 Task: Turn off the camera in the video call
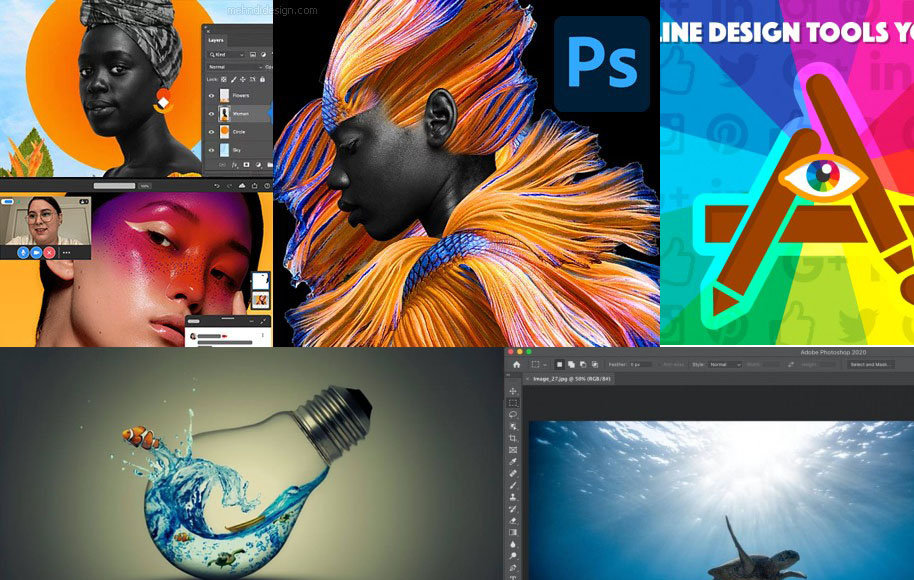click(36, 252)
